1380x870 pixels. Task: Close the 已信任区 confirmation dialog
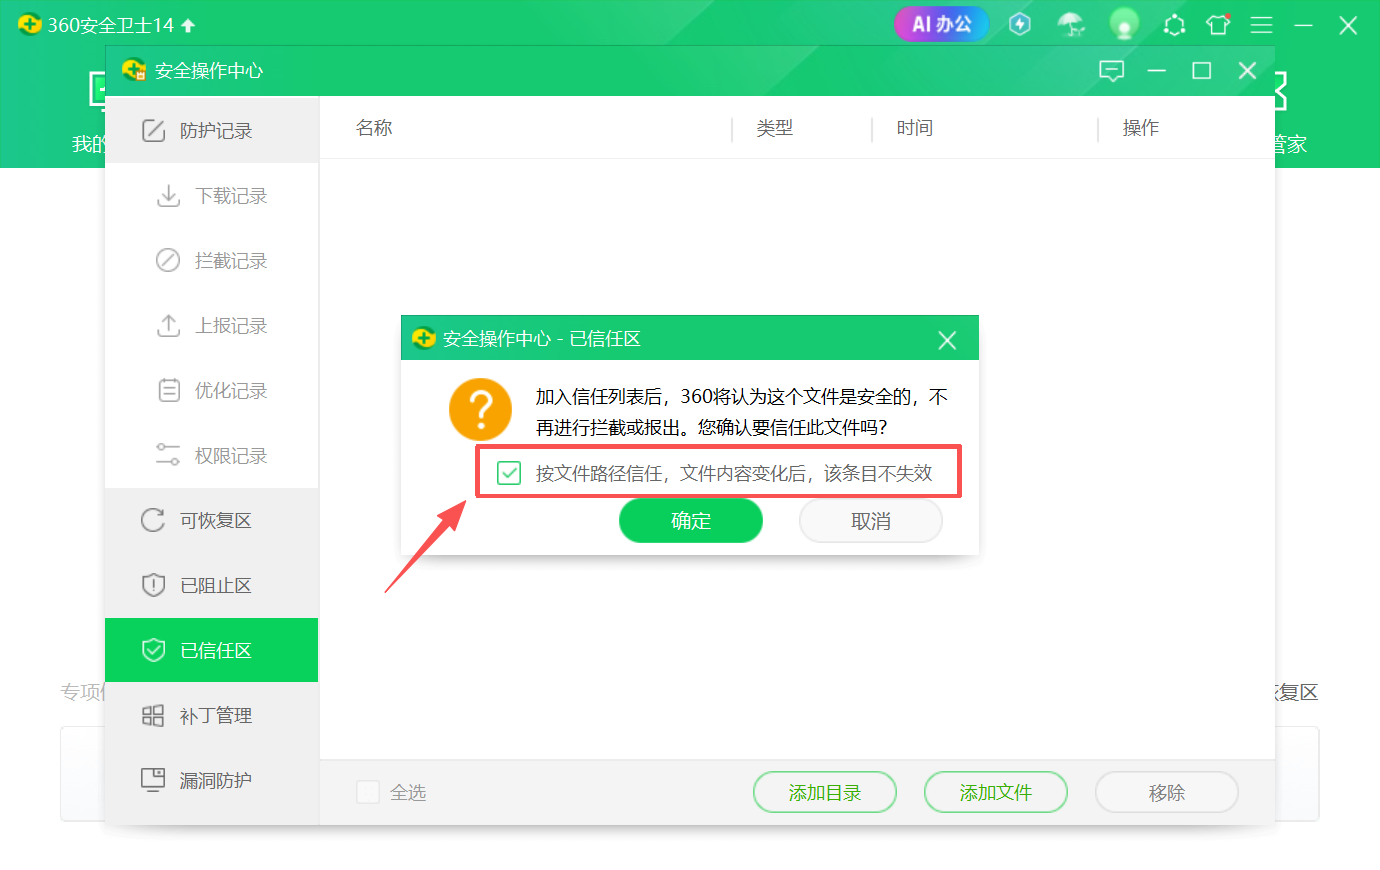pos(947,340)
